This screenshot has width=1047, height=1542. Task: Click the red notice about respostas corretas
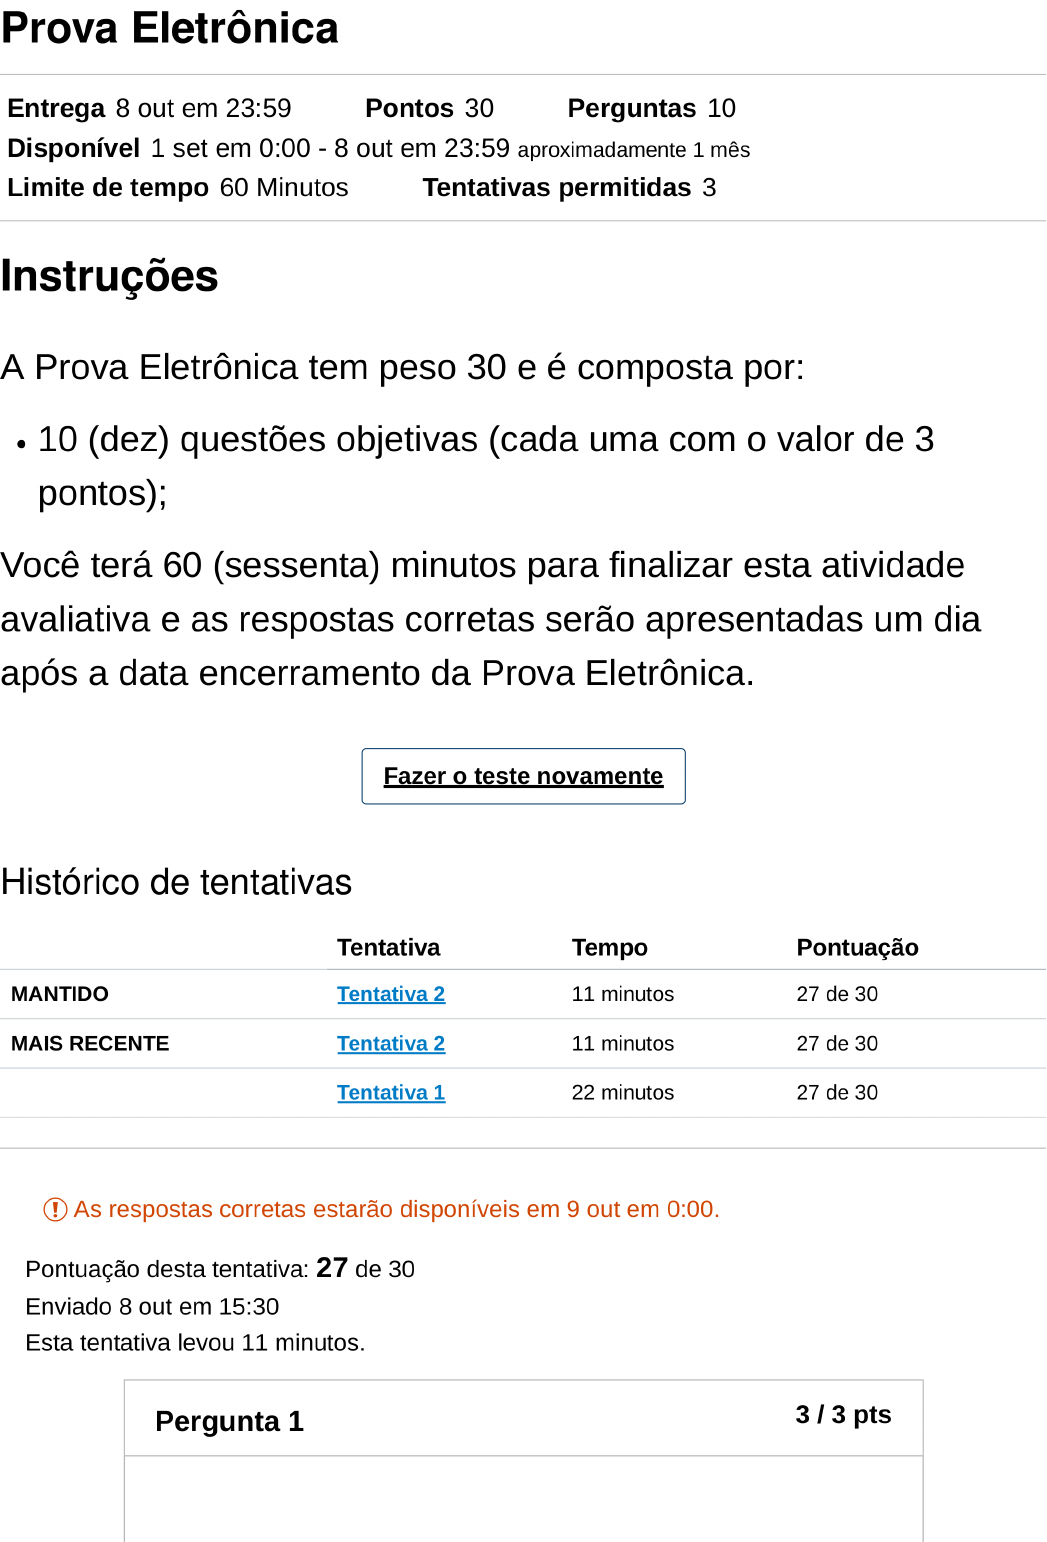(x=396, y=1209)
